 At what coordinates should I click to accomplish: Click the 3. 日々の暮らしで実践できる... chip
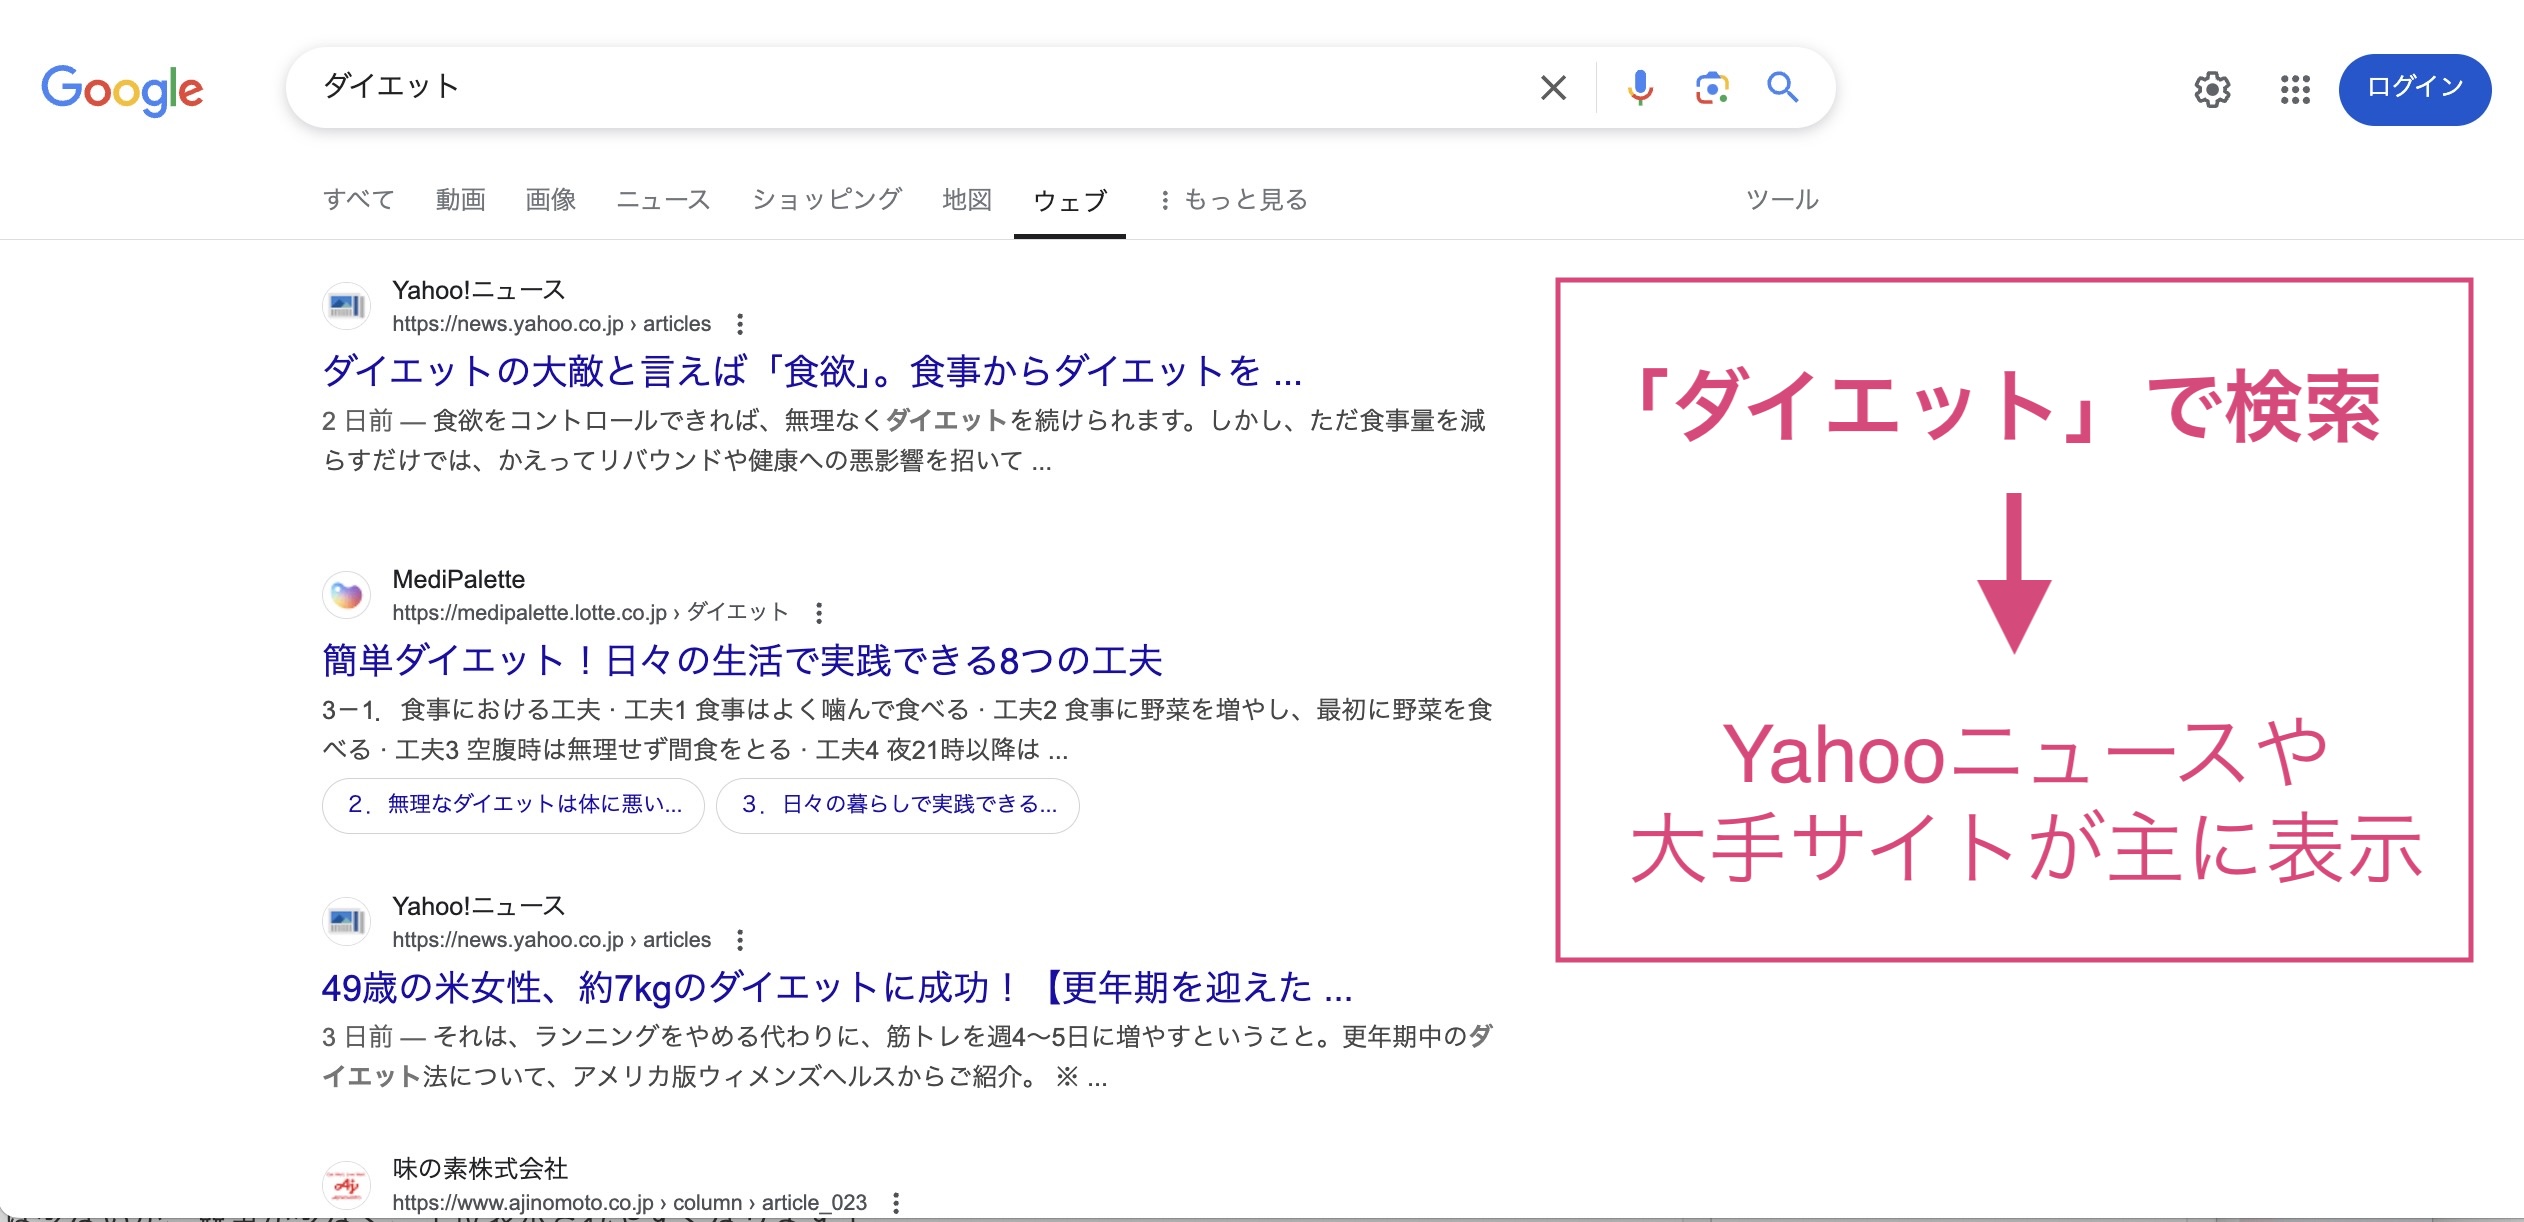click(x=898, y=805)
